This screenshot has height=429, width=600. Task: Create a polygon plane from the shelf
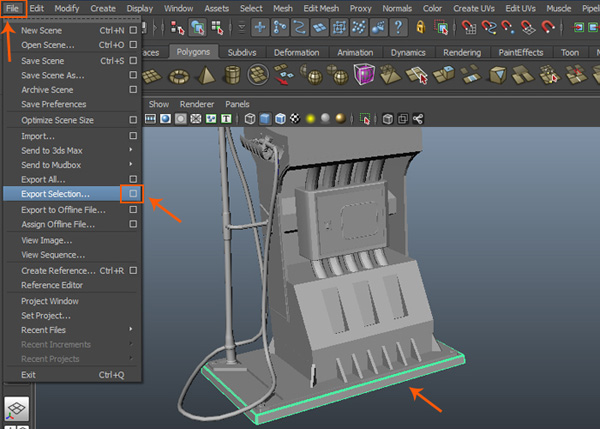tap(152, 76)
